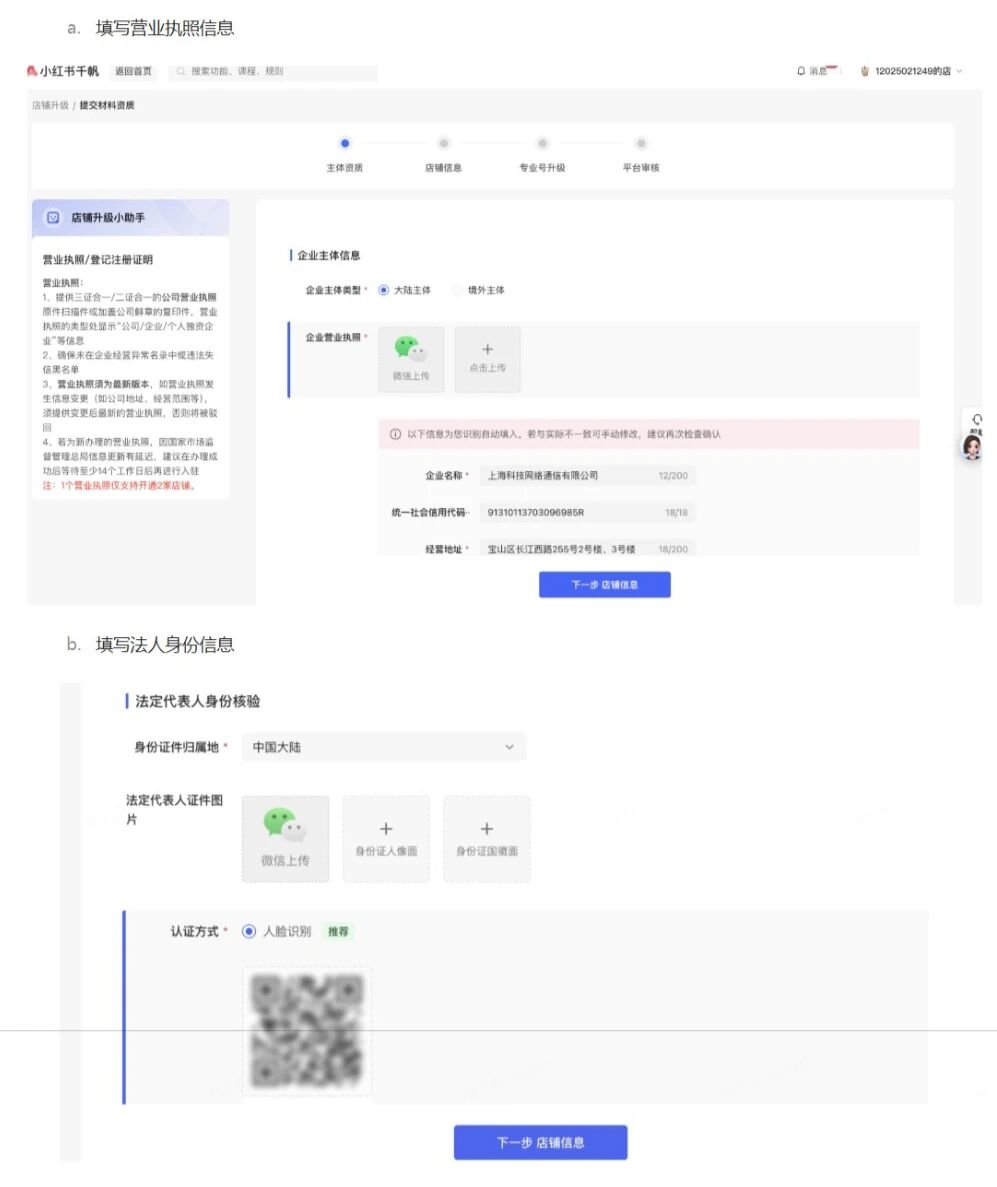The width and height of the screenshot is (997, 1187).
Task: Click the 主体资质 progress step dot
Action: pos(345,143)
